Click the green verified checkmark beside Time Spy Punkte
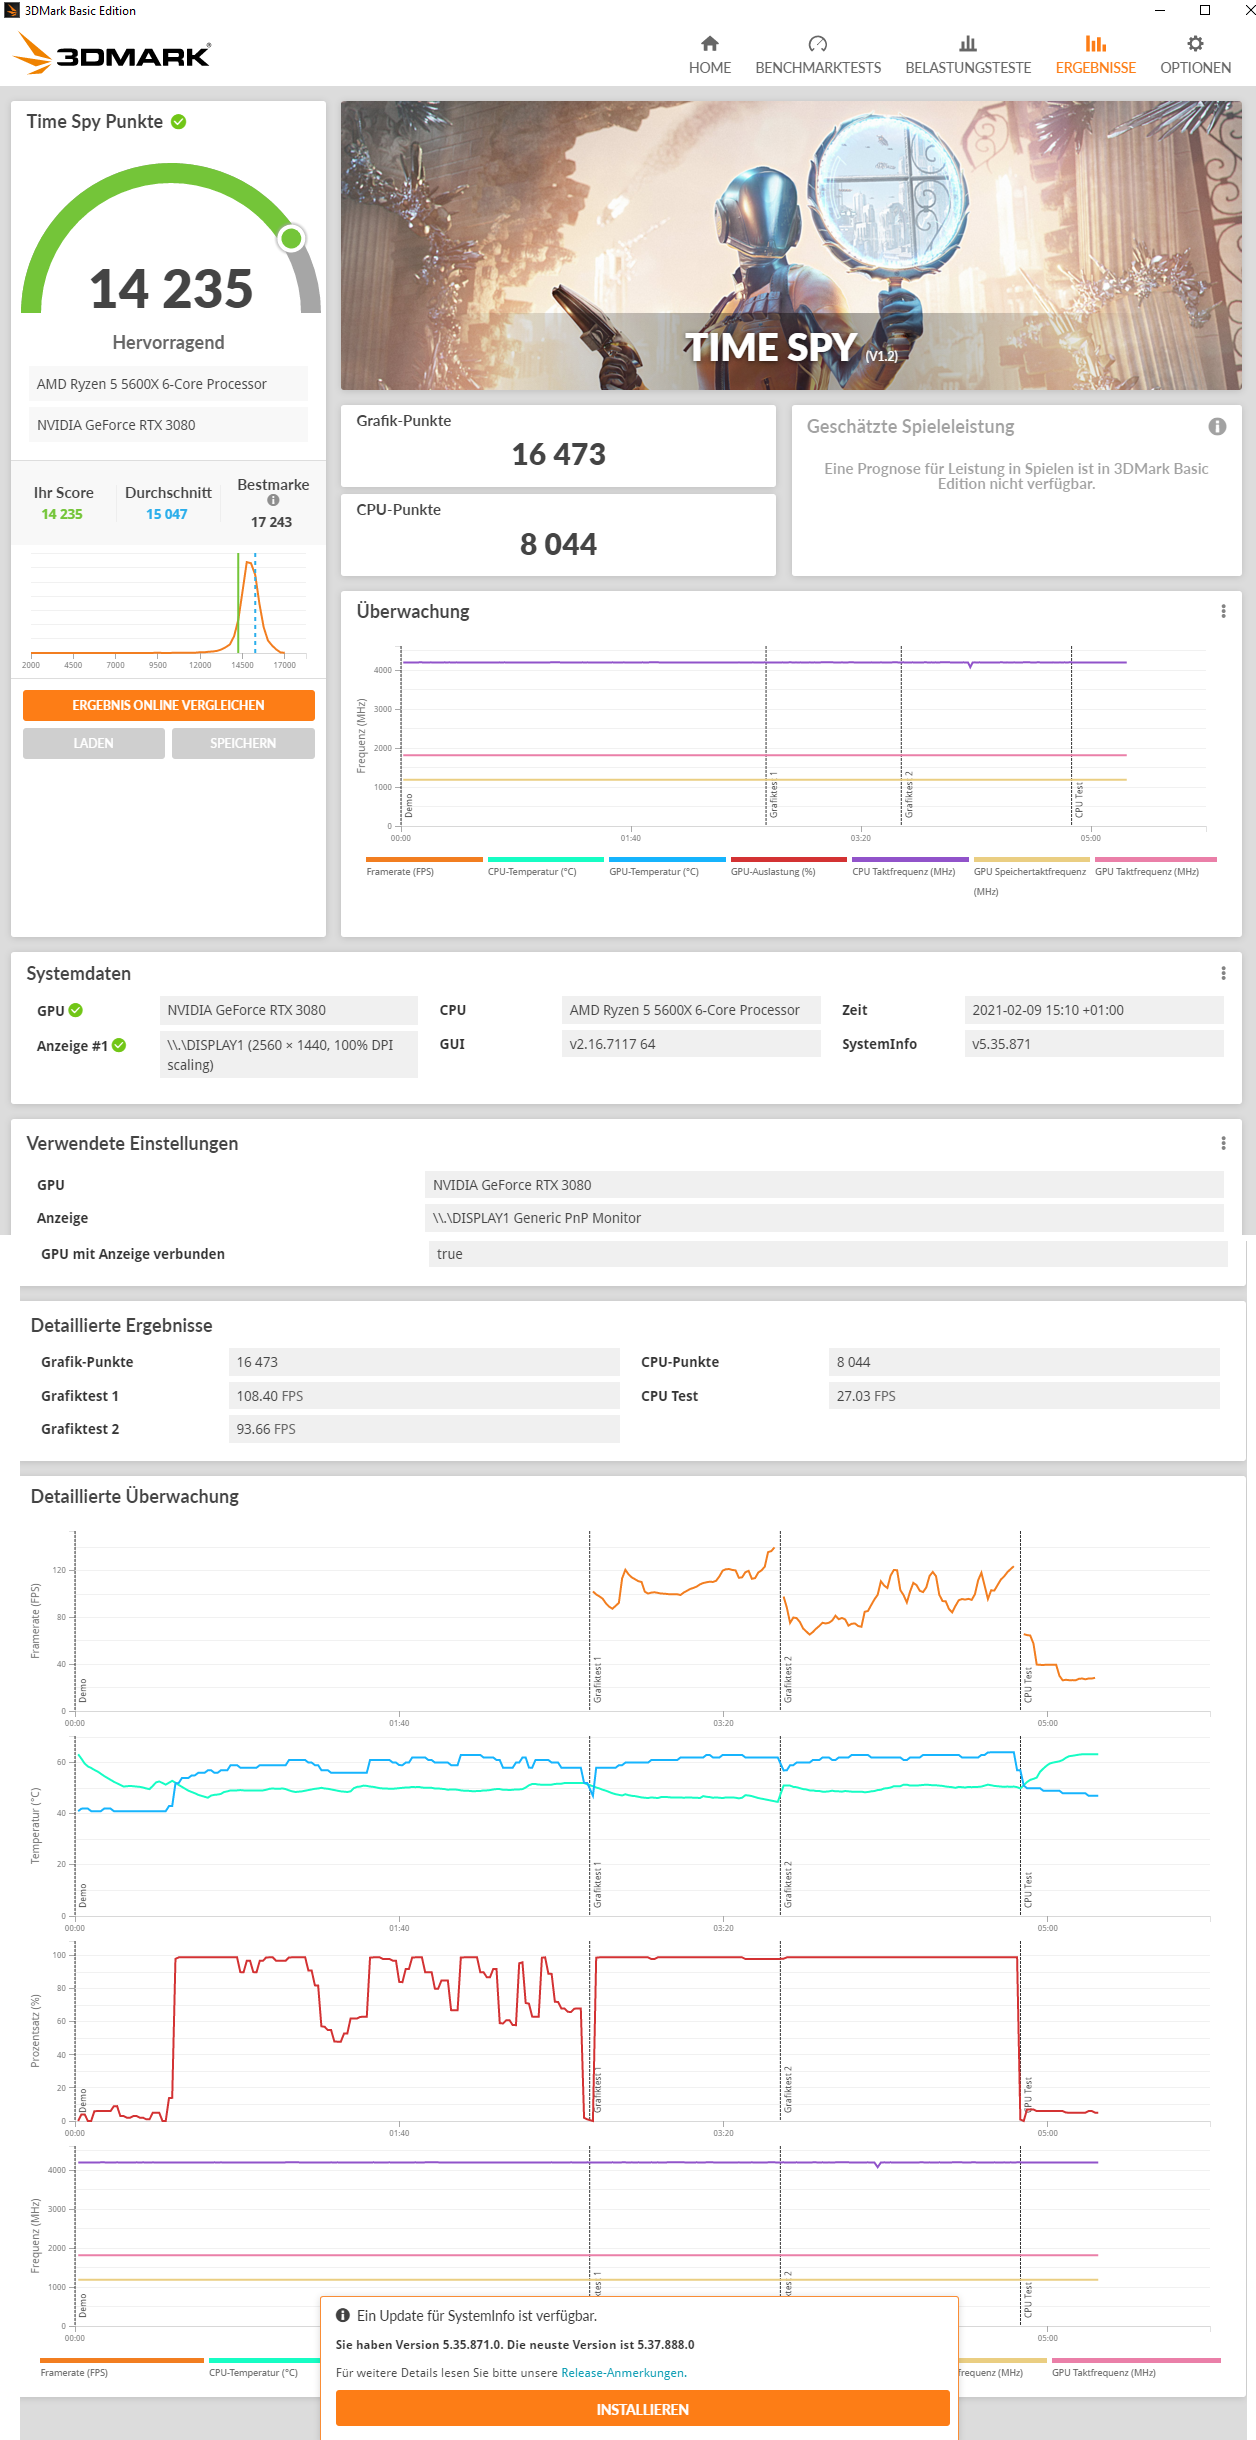 (179, 122)
